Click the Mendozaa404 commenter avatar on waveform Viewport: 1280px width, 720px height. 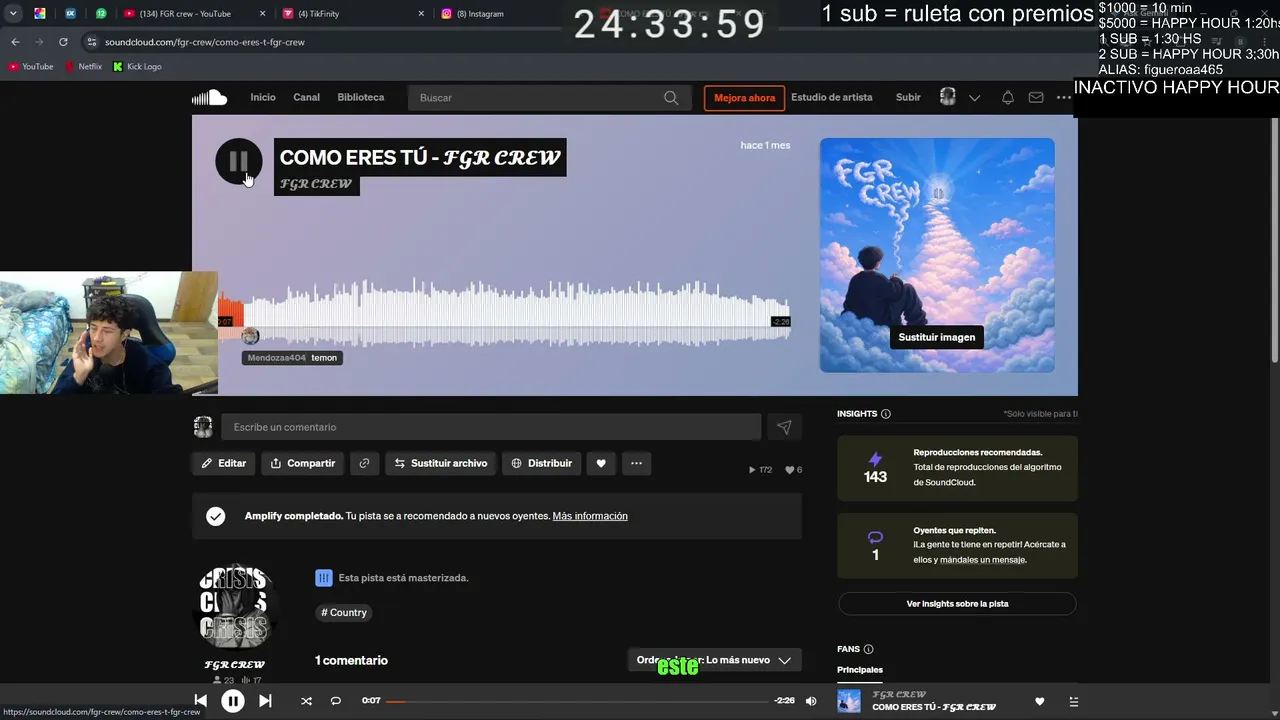tap(250, 336)
